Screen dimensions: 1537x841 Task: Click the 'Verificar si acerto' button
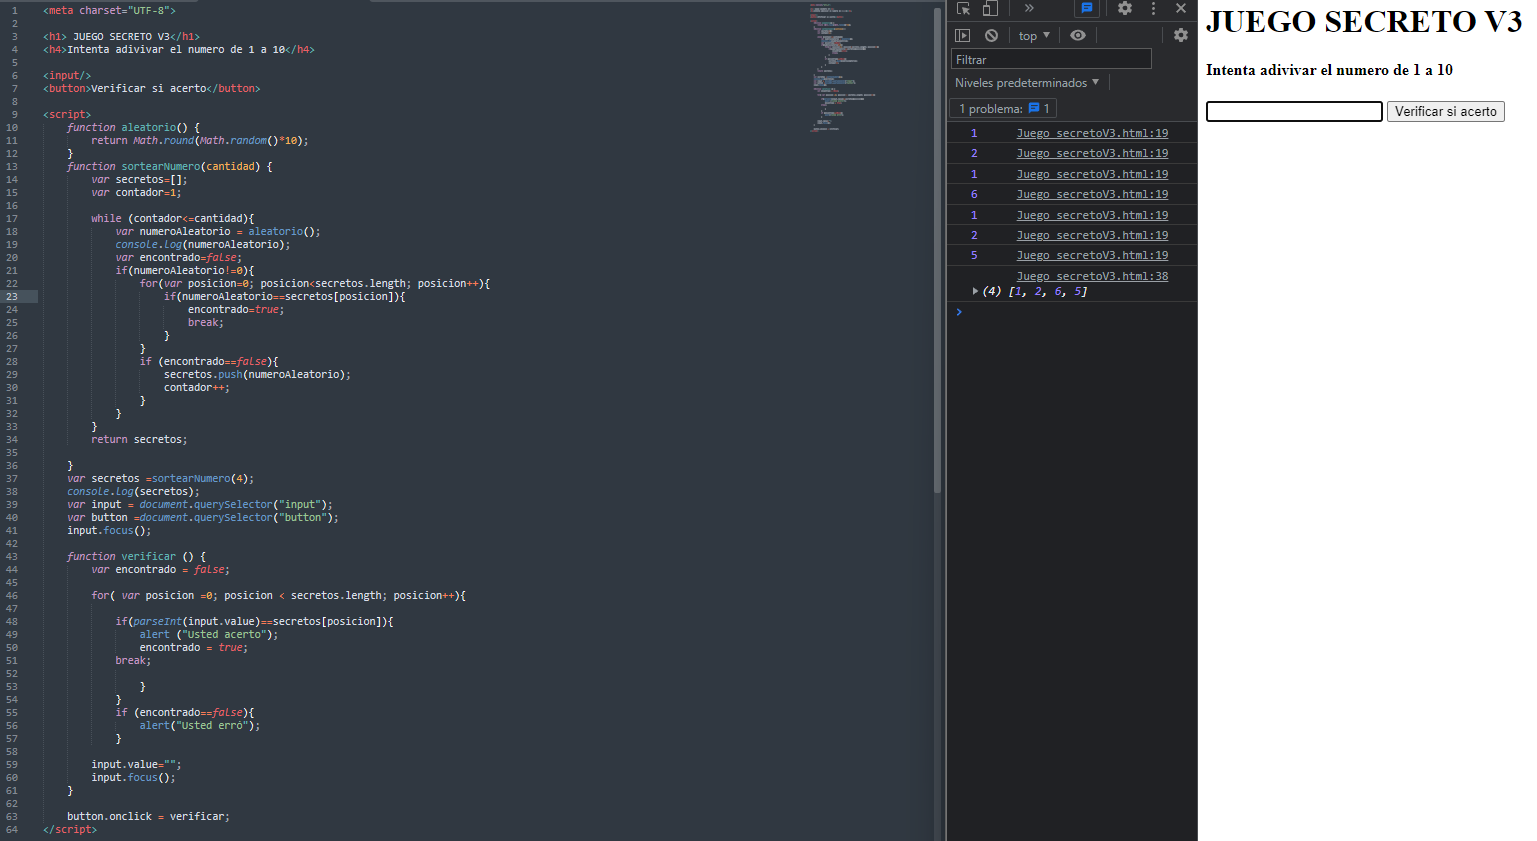pyautogui.click(x=1446, y=111)
